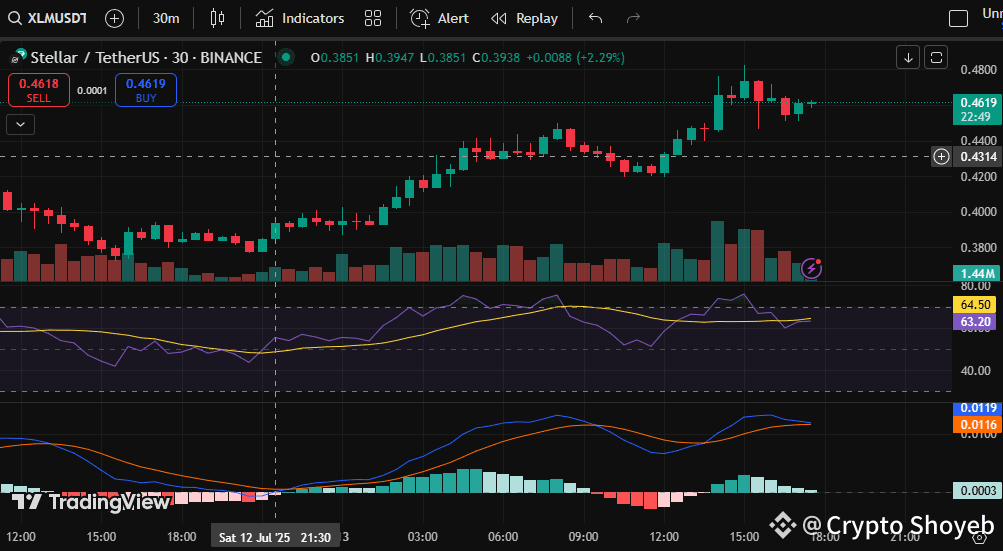Click the plus icon at price 0.4314
1003x551 pixels.
coord(941,156)
